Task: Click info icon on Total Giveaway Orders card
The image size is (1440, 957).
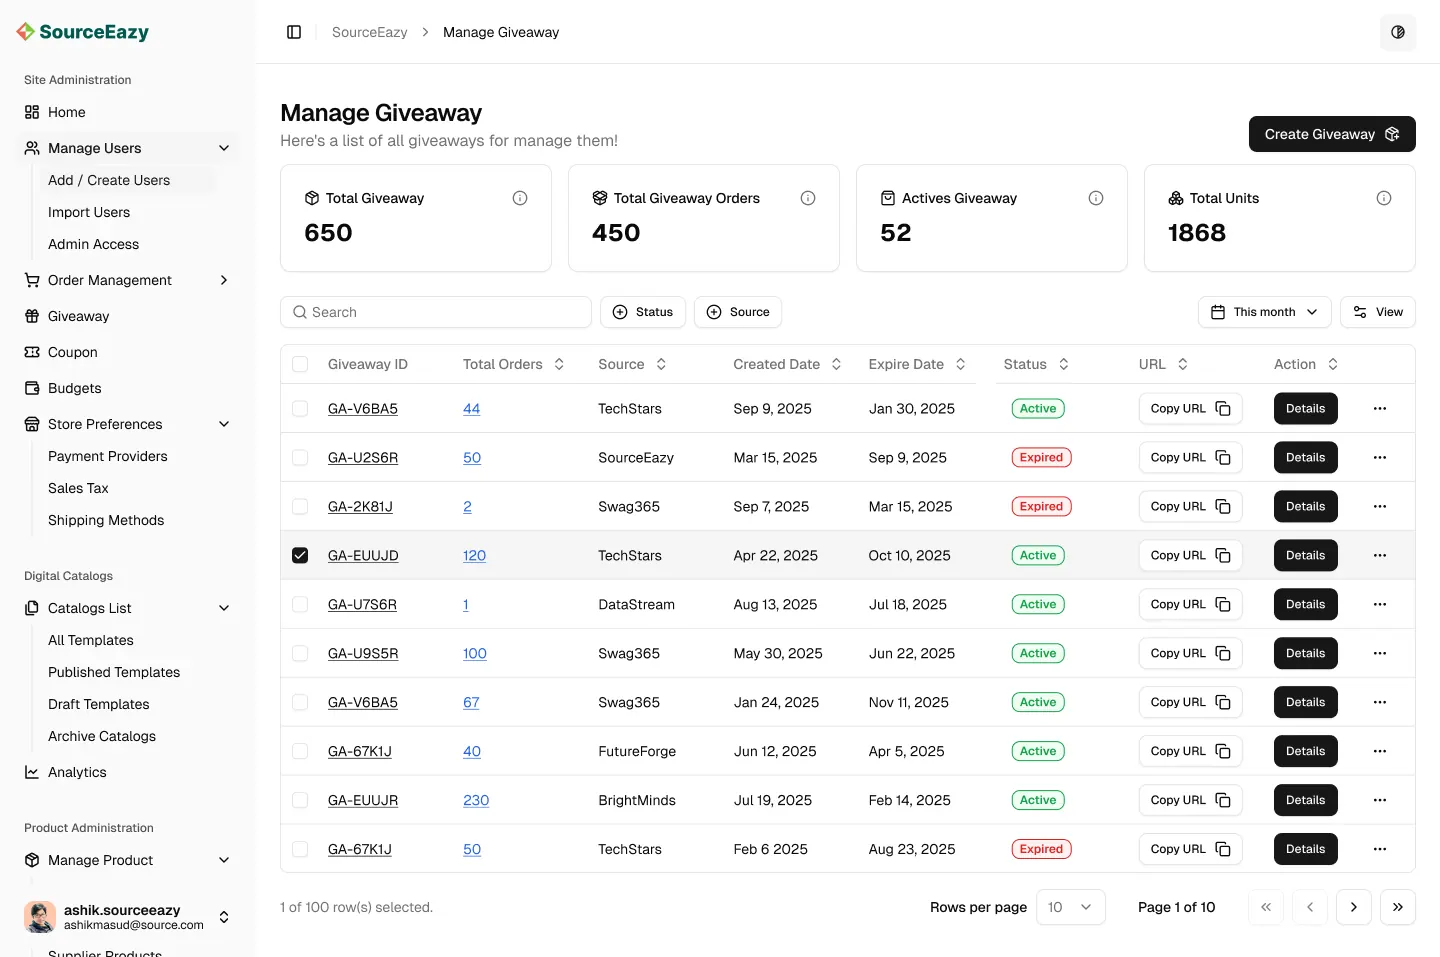Action: 808,198
